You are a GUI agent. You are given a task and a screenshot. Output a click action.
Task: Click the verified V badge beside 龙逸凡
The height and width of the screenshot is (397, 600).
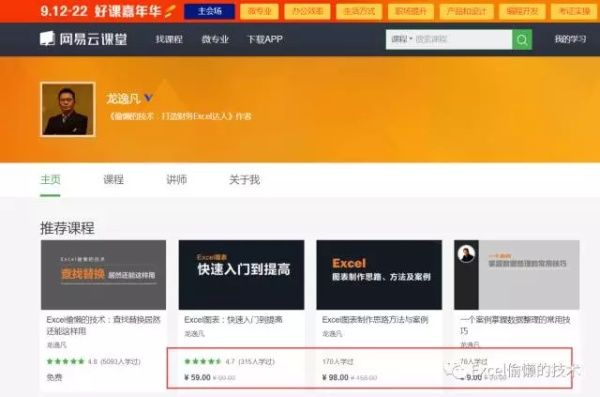coord(148,98)
